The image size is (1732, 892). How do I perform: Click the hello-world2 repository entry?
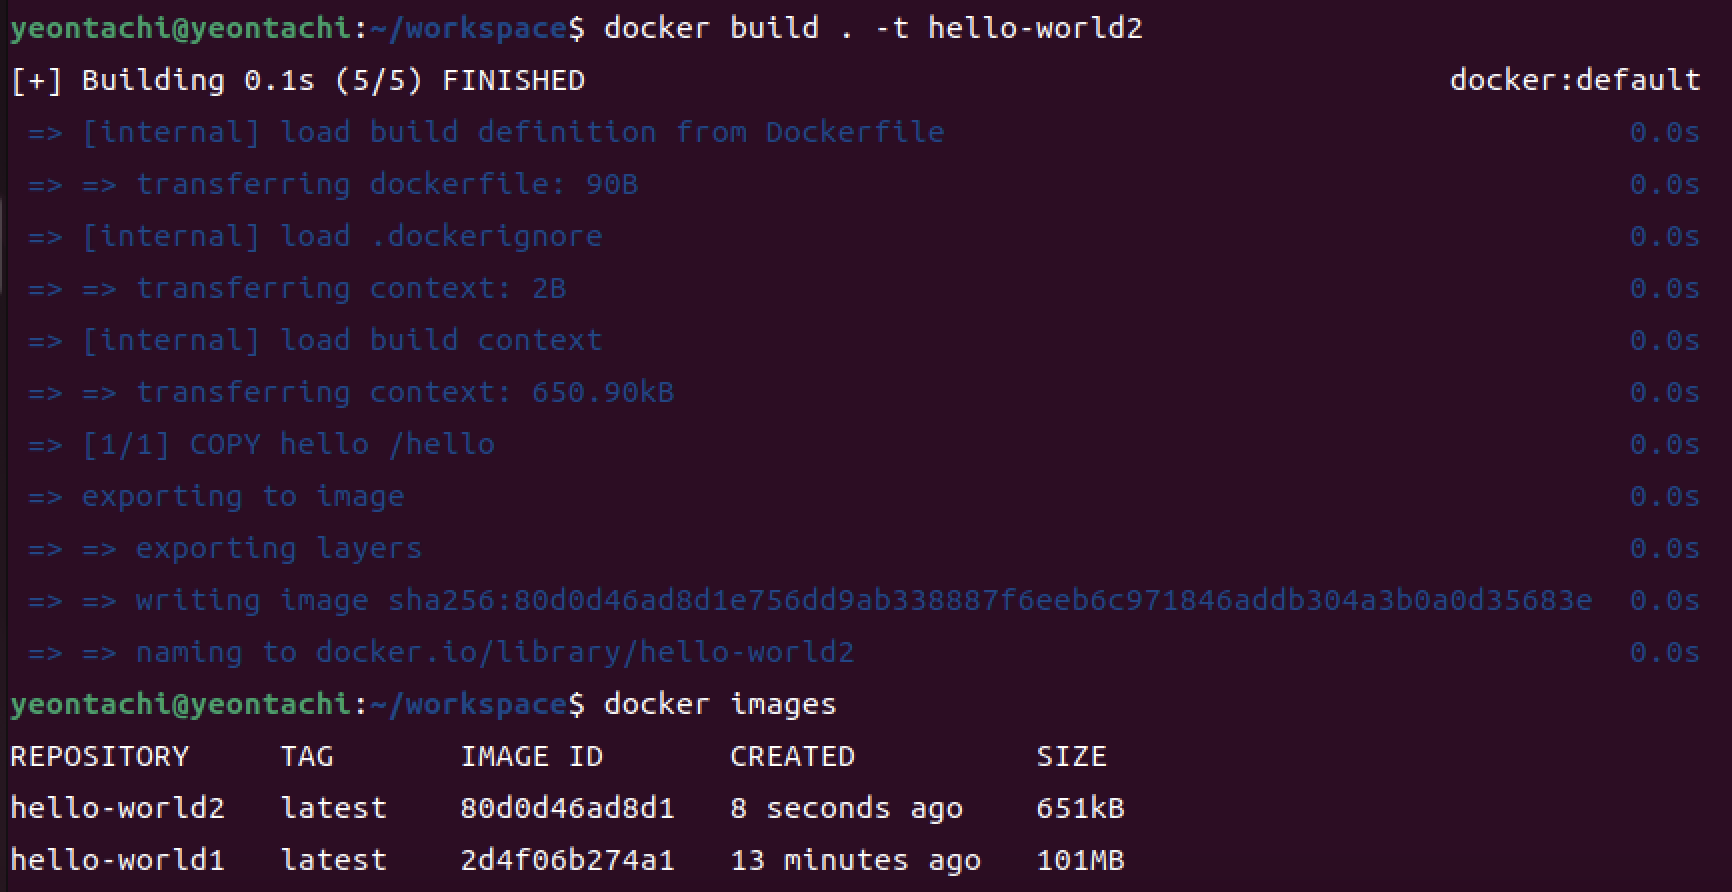click(x=118, y=808)
